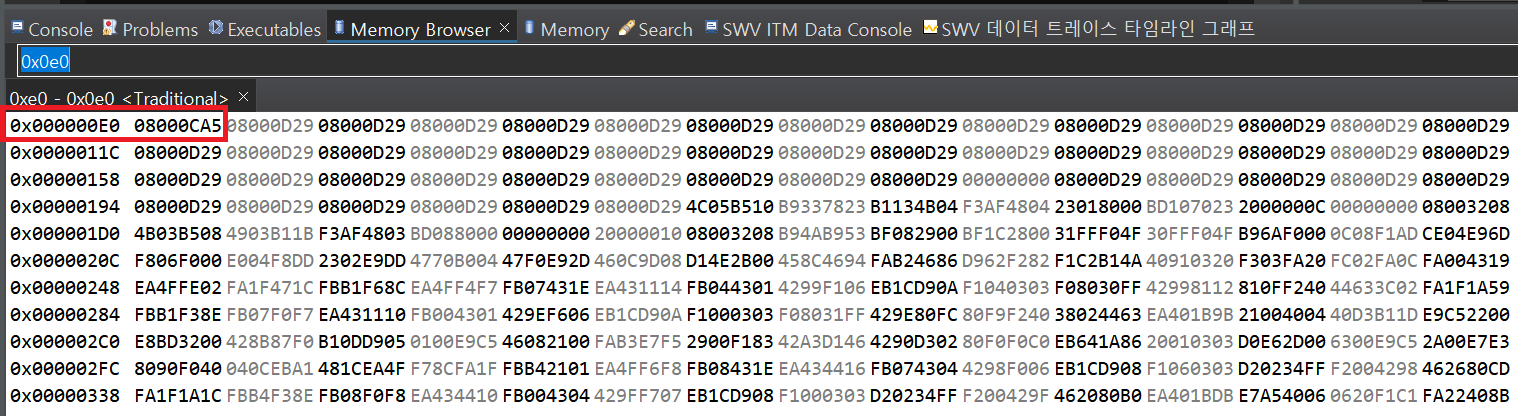Select memory cell 47F0E92D
This screenshot has height=416, width=1518.
[x=546, y=261]
